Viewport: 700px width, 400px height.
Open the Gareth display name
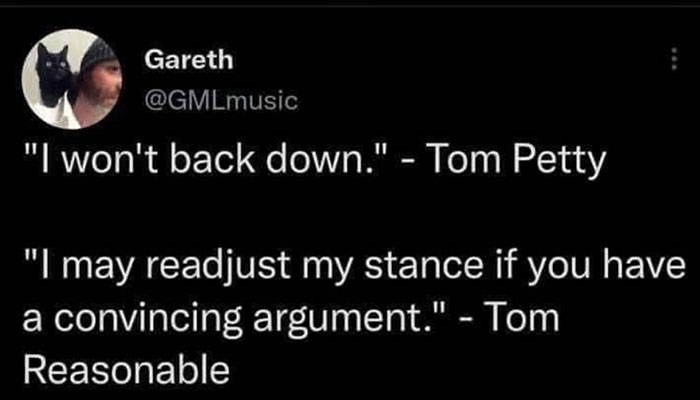point(188,60)
